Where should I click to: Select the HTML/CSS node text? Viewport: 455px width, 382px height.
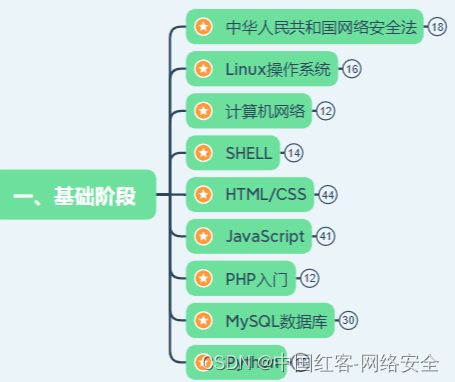click(266, 194)
